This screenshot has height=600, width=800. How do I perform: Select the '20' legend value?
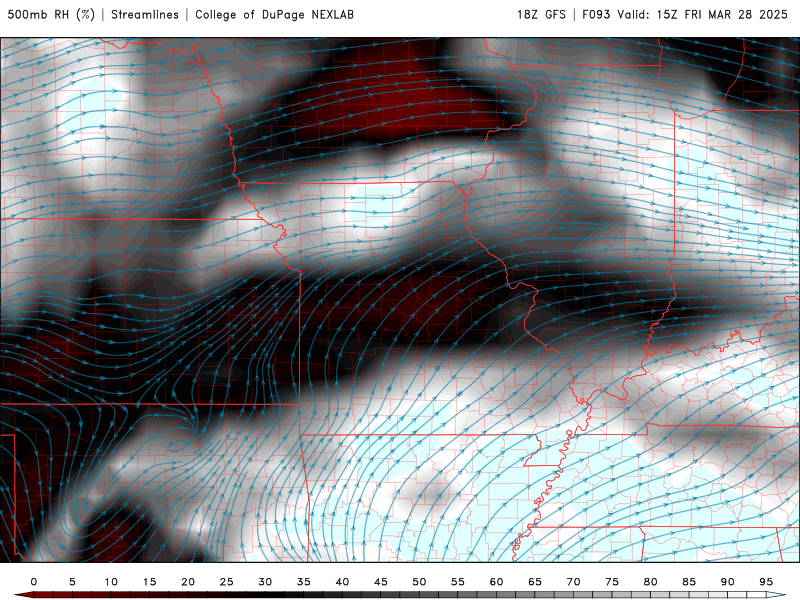pyautogui.click(x=188, y=582)
